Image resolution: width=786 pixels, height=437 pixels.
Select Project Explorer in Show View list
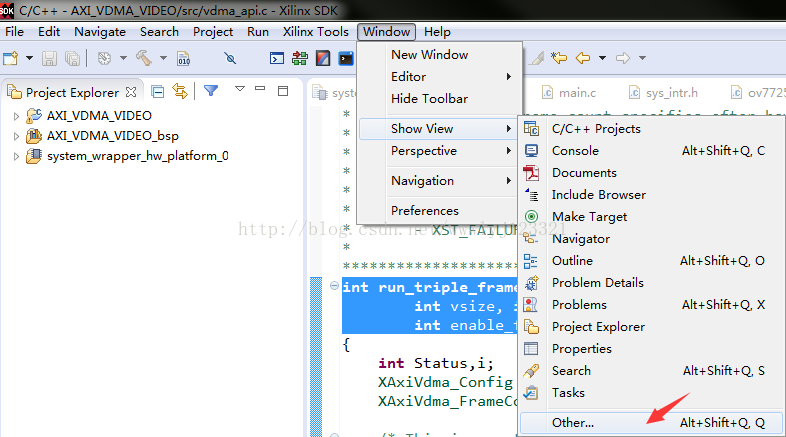point(651,327)
